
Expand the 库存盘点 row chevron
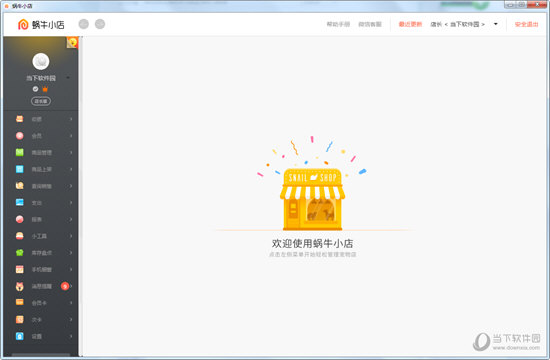pyautogui.click(x=71, y=253)
